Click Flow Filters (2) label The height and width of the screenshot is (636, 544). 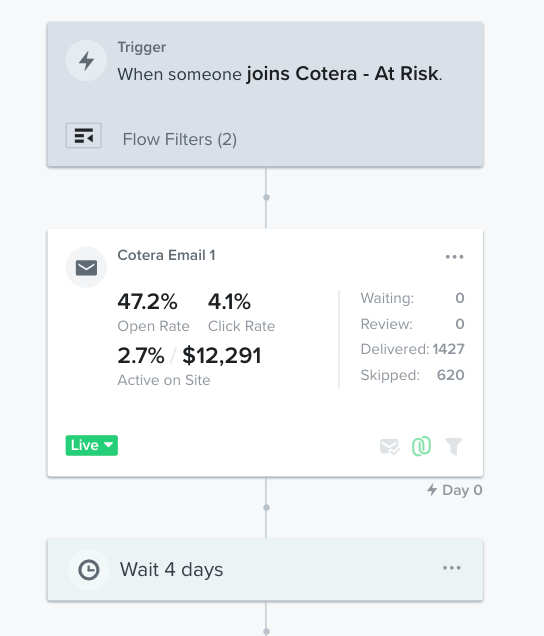coord(180,140)
